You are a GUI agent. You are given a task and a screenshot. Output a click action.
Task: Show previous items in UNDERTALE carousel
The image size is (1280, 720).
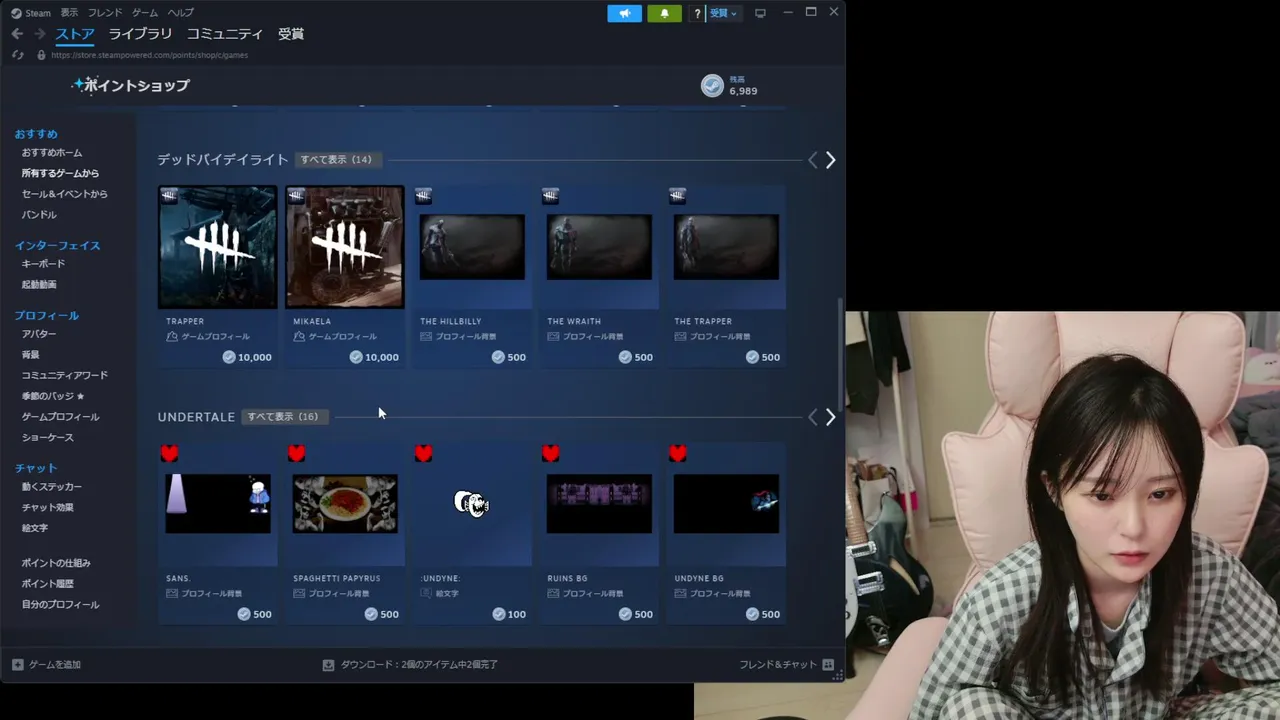click(x=812, y=417)
